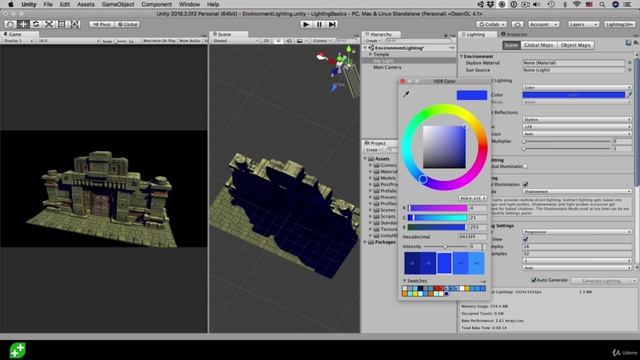Screen dimensions: 640x360
Task: Switch to the Global Maps tab
Action: pos(538,45)
